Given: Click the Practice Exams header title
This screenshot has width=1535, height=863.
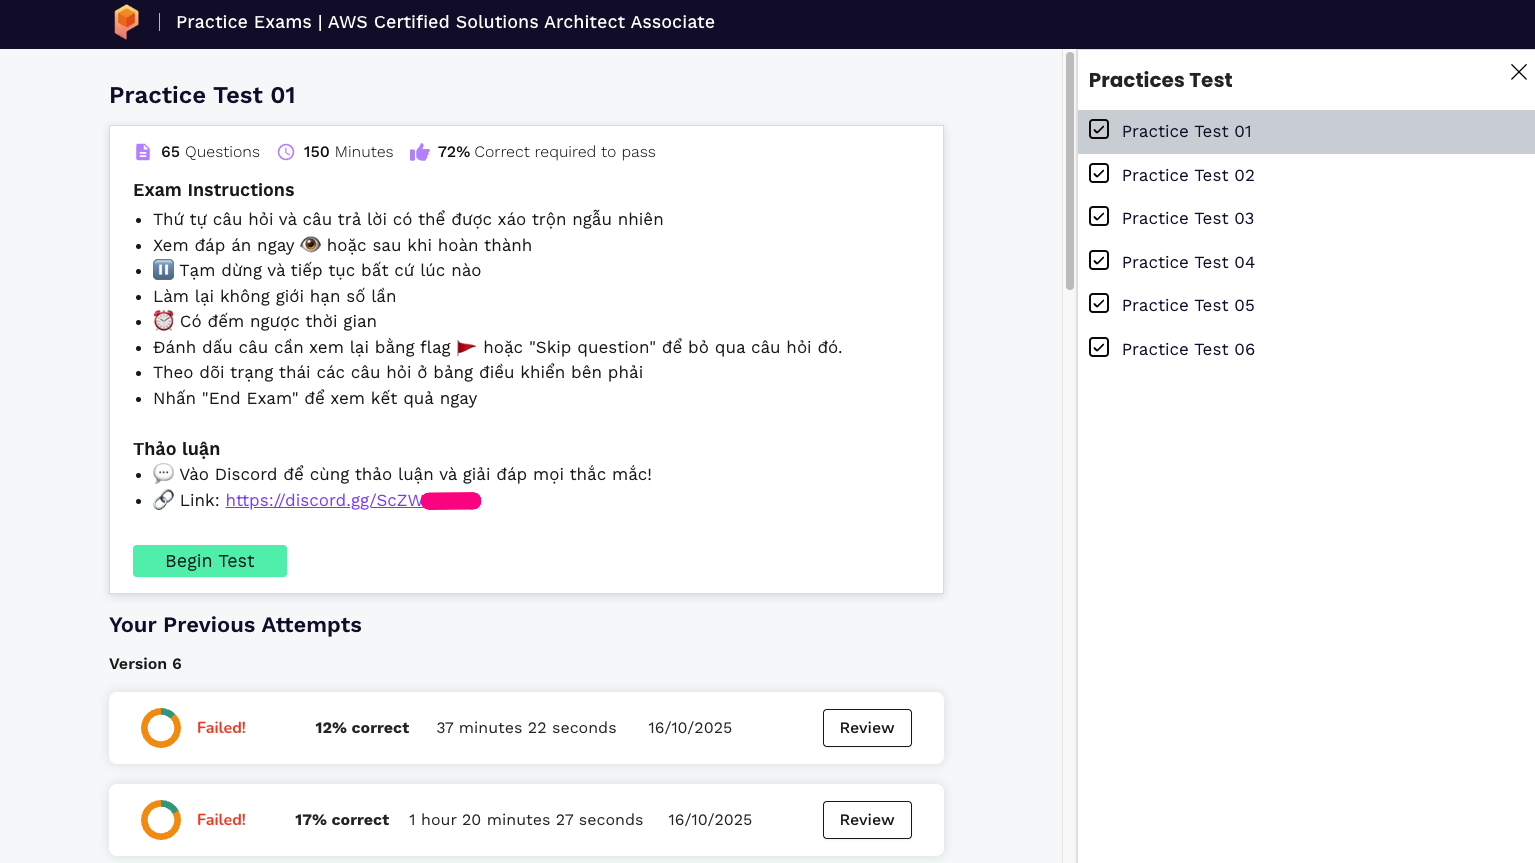Looking at the screenshot, I should click(x=445, y=22).
